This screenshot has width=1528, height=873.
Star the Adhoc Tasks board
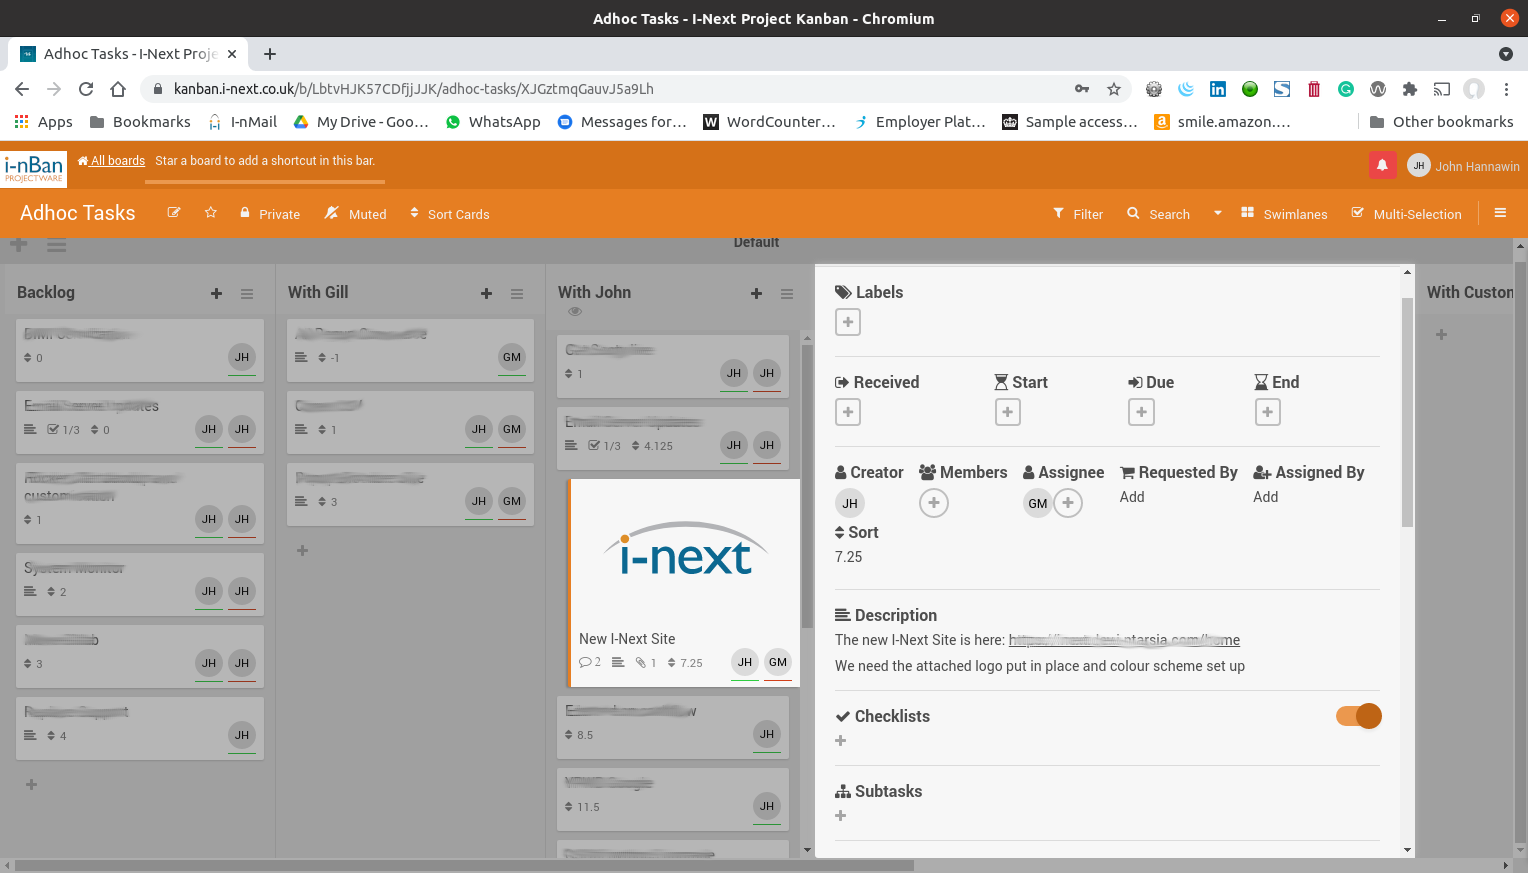[x=211, y=213]
